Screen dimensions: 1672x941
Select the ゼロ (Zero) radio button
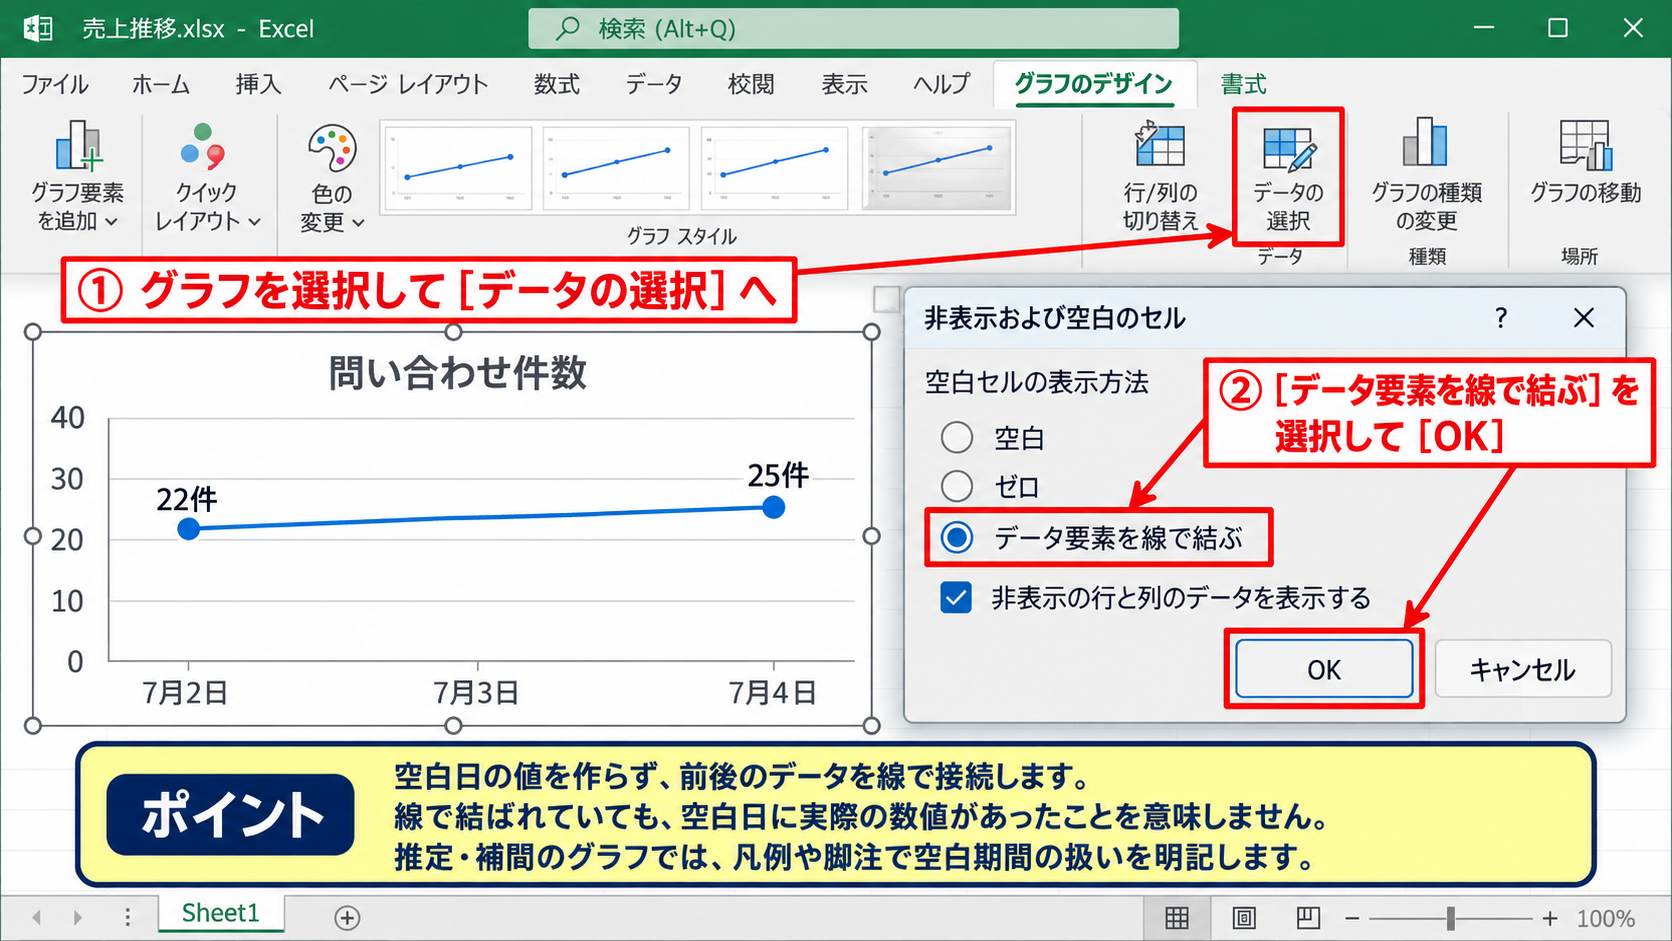pyautogui.click(x=957, y=486)
